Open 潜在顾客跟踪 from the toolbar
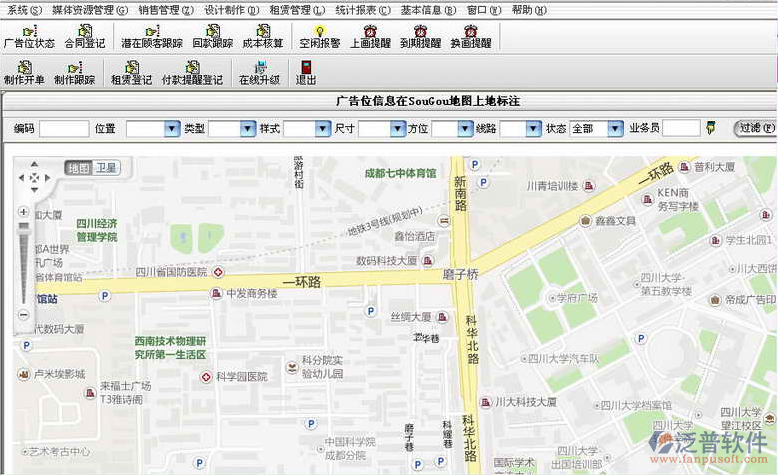 click(x=152, y=37)
